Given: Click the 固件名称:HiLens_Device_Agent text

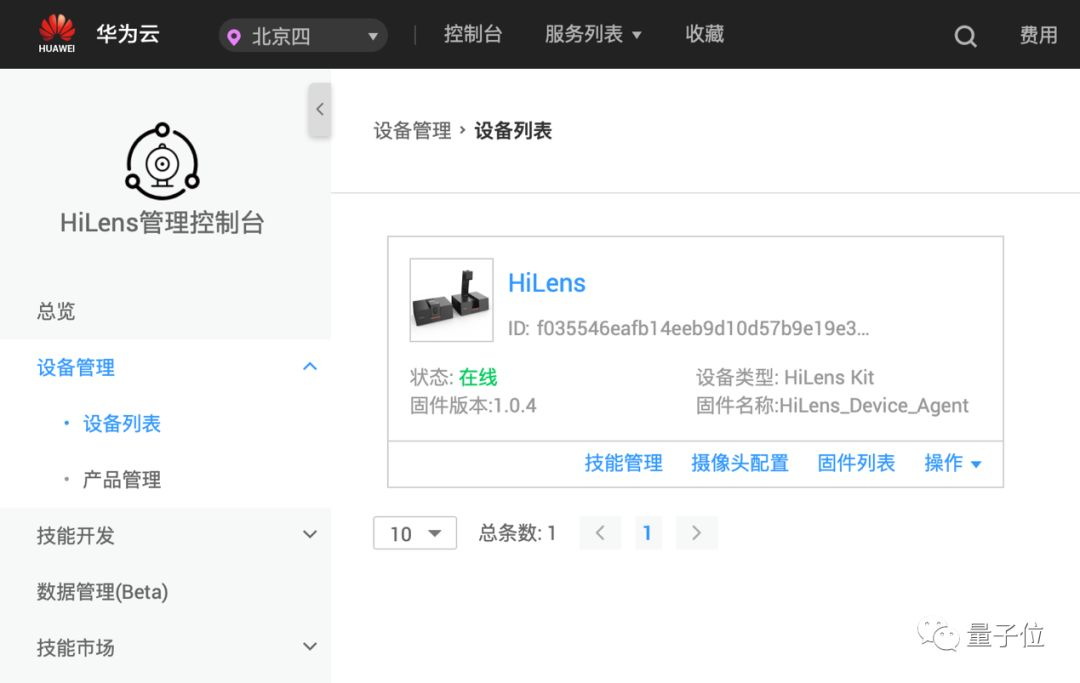Looking at the screenshot, I should [x=832, y=406].
